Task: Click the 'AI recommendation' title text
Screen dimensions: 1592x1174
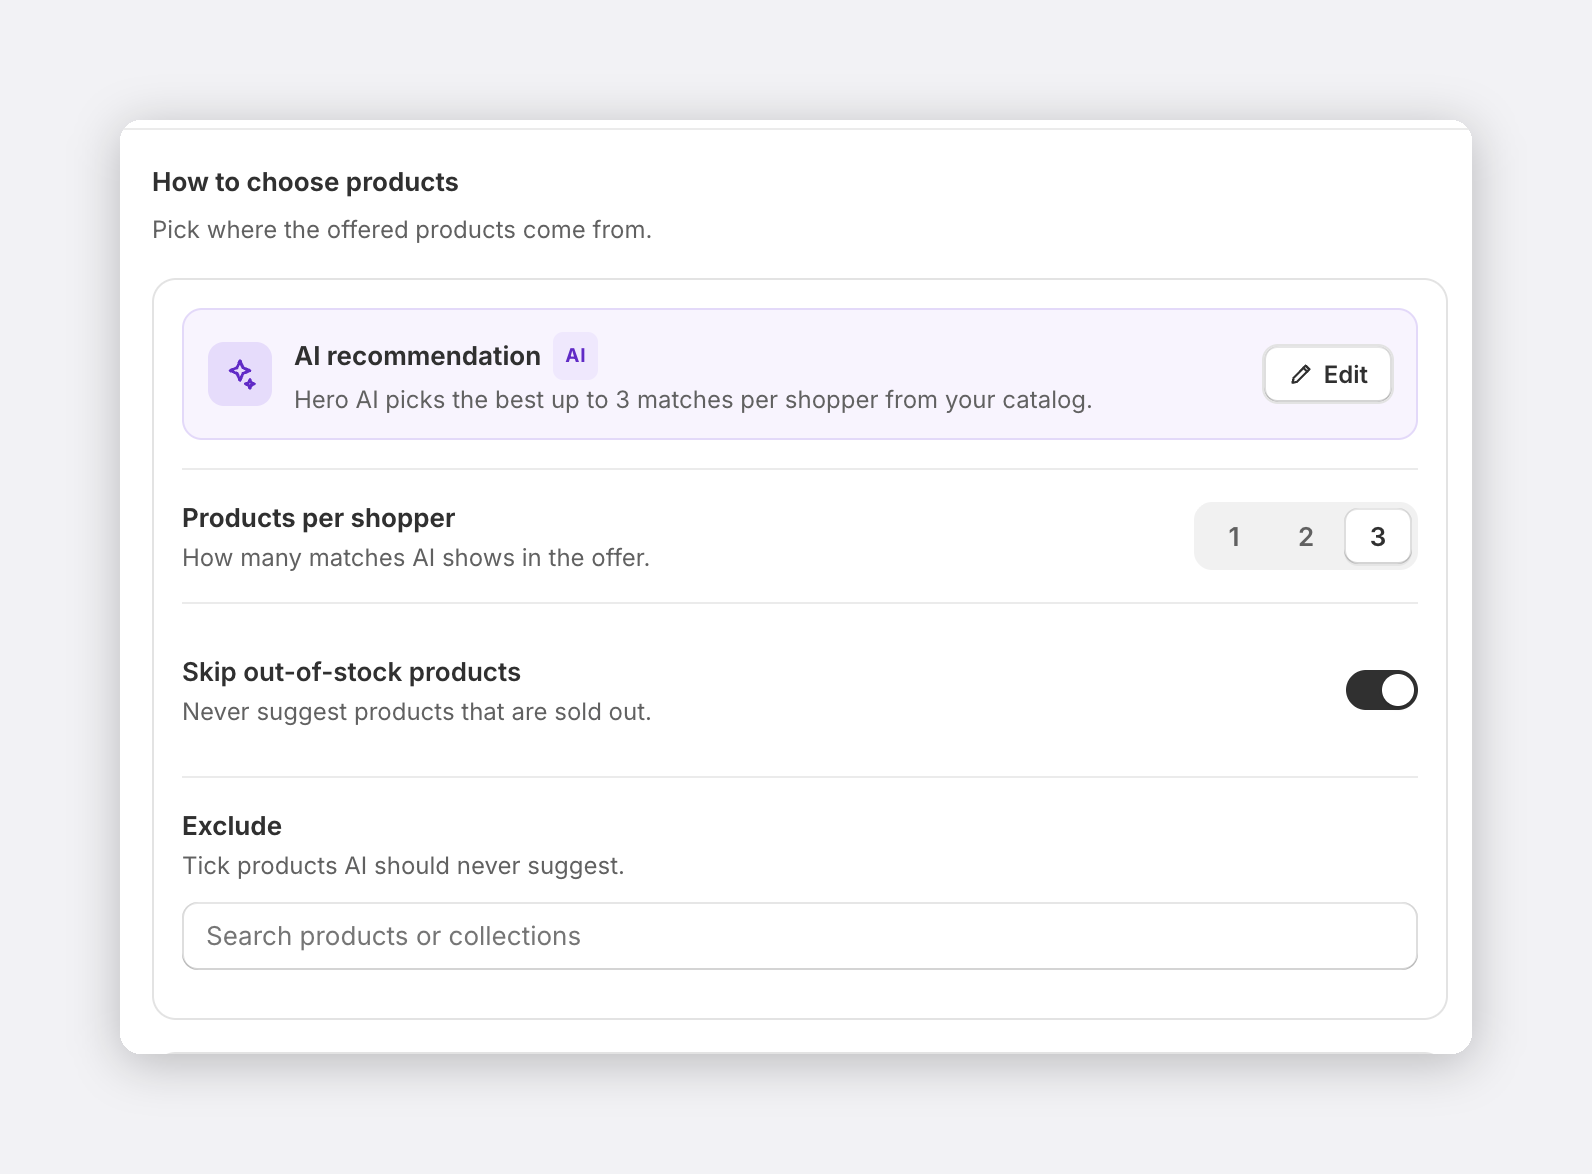Action: pyautogui.click(x=417, y=356)
